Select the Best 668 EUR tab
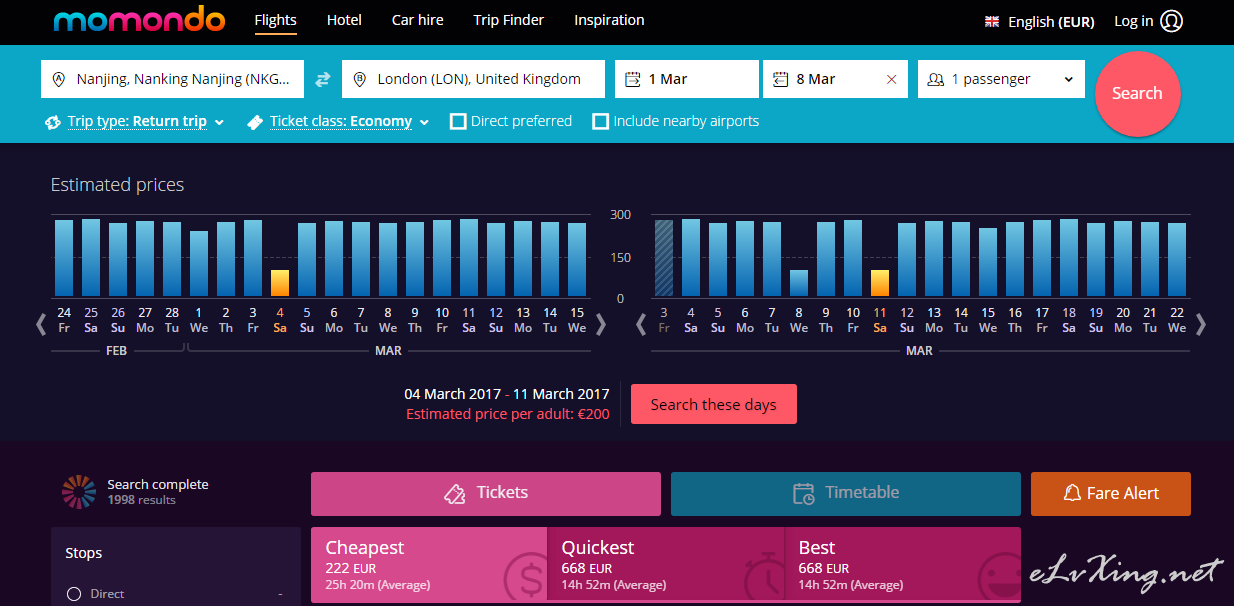 903,565
